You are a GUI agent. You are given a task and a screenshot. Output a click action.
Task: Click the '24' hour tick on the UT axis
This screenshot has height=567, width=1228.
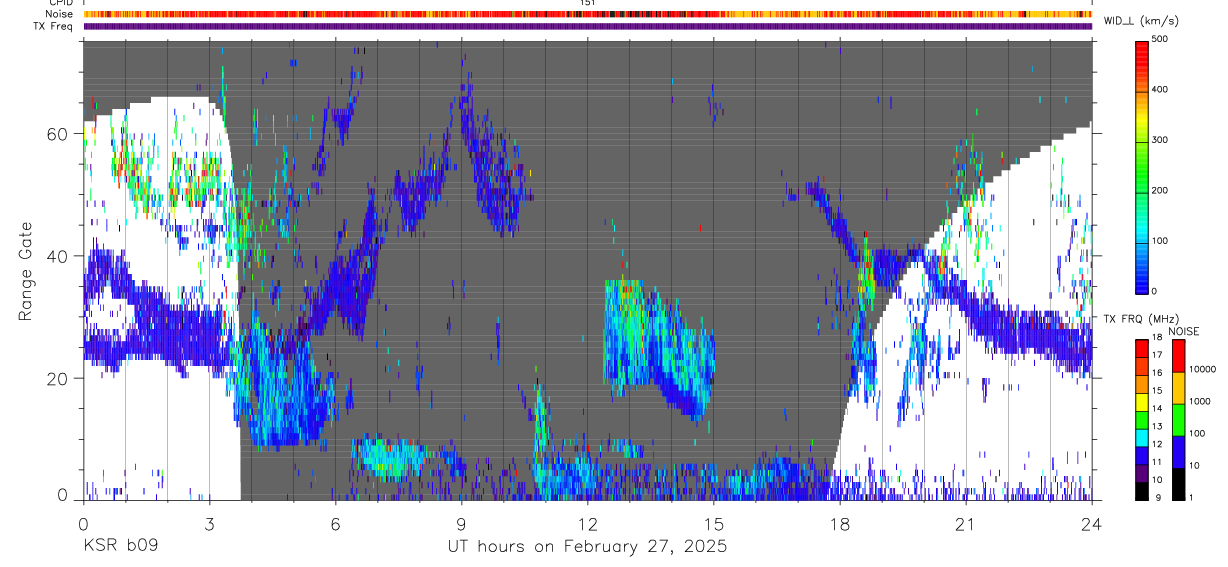(x=1092, y=522)
